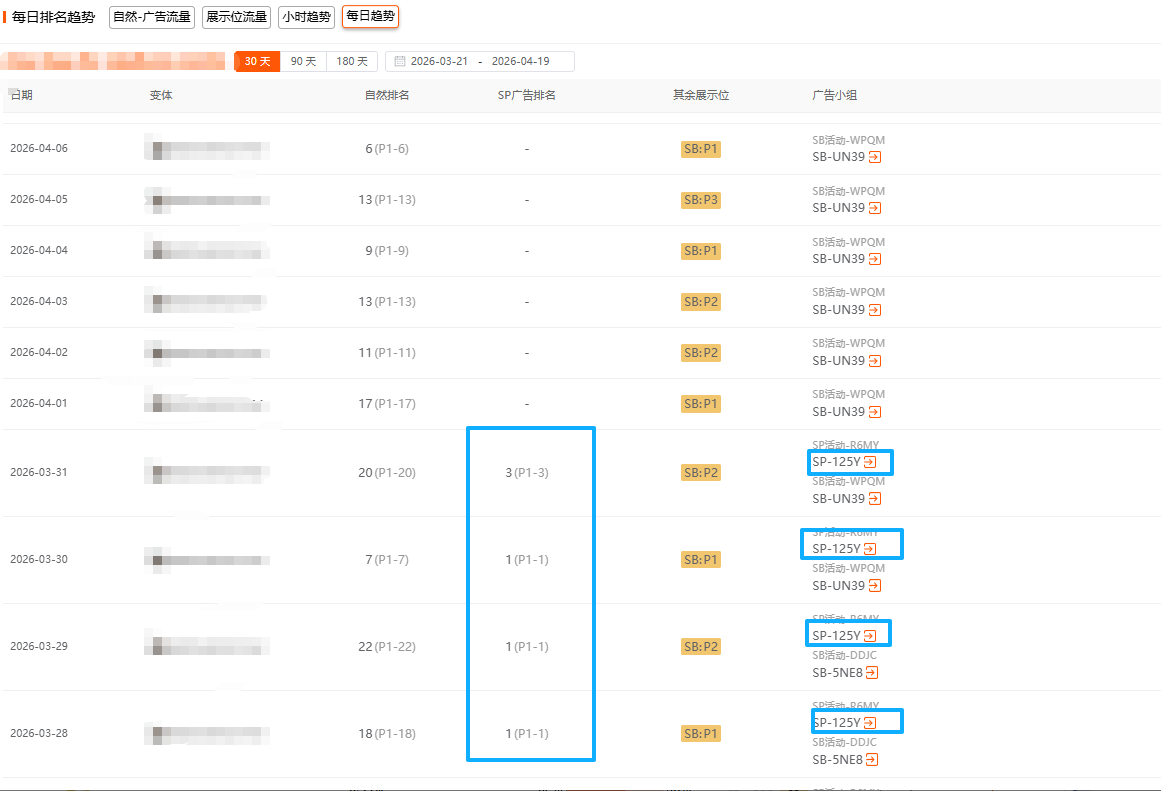Open SB-UN39 arrow icon in 2026-04-06 row
Viewport: 1161px width, 791px height.
click(875, 157)
